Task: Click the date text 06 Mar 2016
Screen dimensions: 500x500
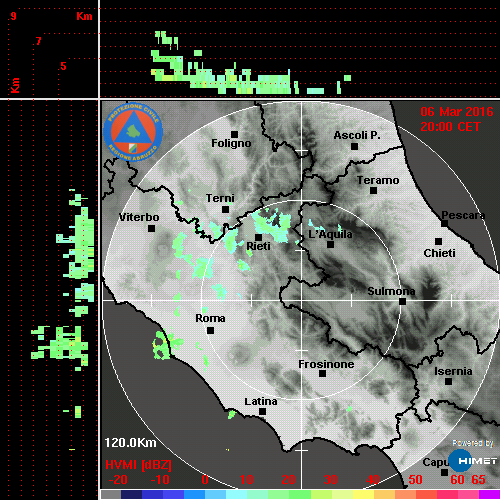Action: tap(457, 112)
